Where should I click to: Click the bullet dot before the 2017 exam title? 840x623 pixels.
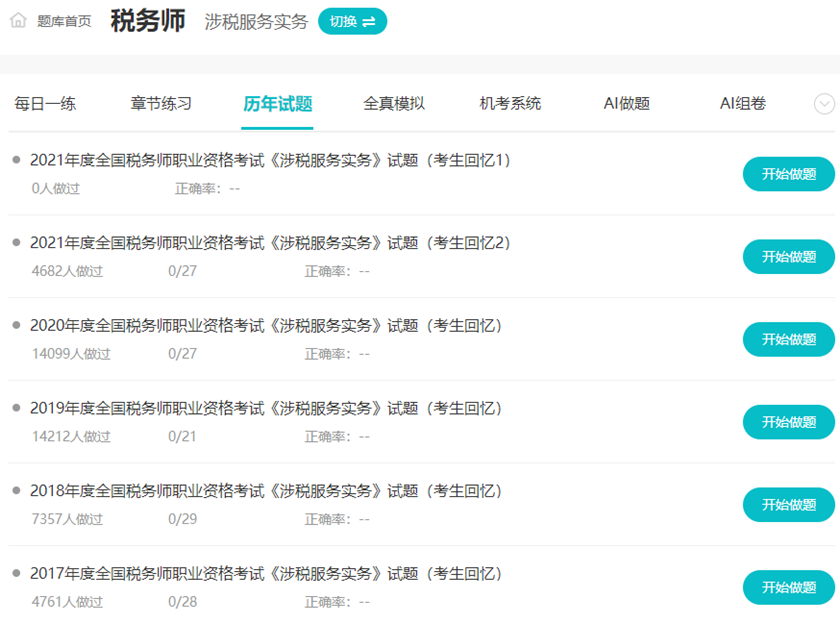click(x=18, y=571)
